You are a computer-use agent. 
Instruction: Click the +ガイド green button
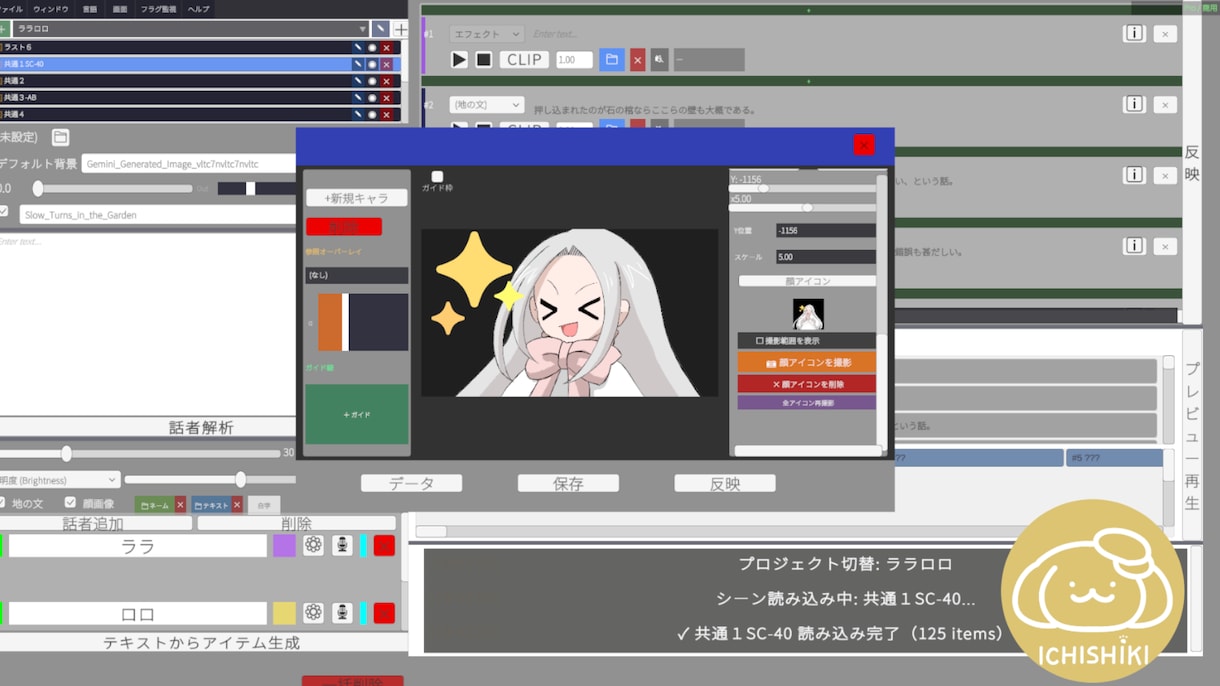click(x=357, y=414)
